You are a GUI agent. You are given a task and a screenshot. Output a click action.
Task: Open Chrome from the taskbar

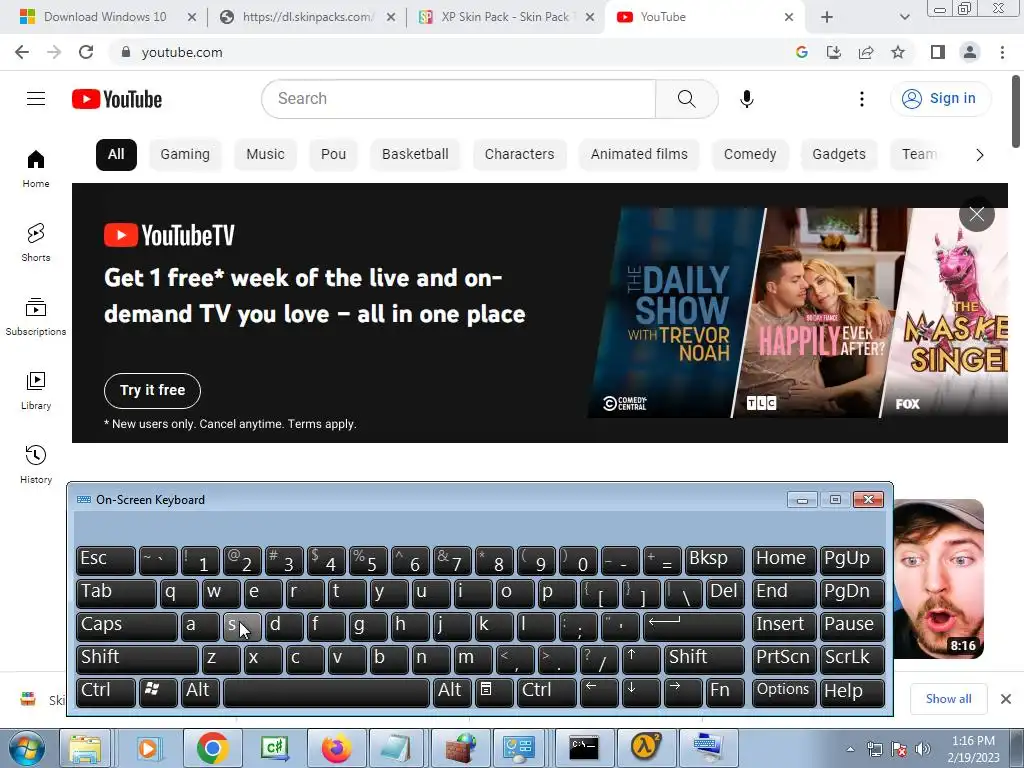[212, 748]
